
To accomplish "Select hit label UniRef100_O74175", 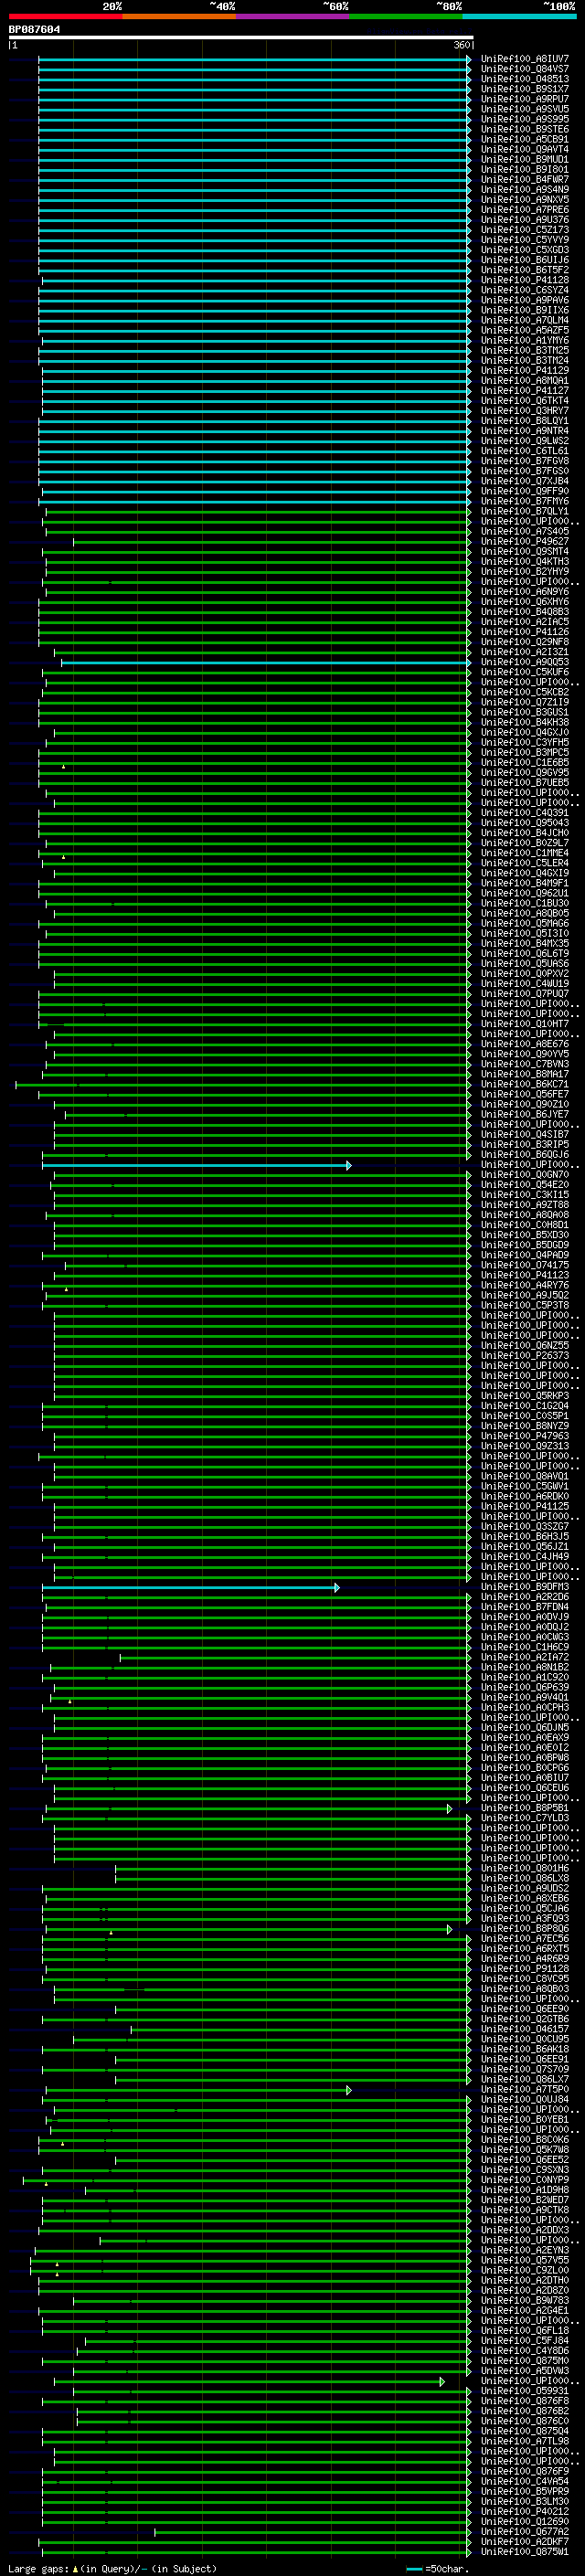I will point(524,1265).
